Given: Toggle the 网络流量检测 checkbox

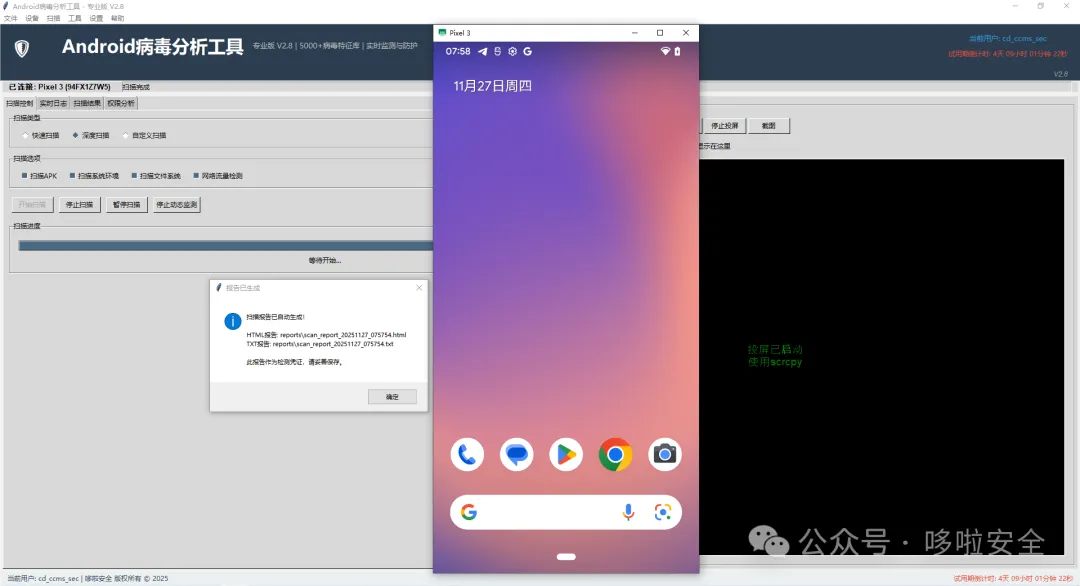Looking at the screenshot, I should (218, 176).
